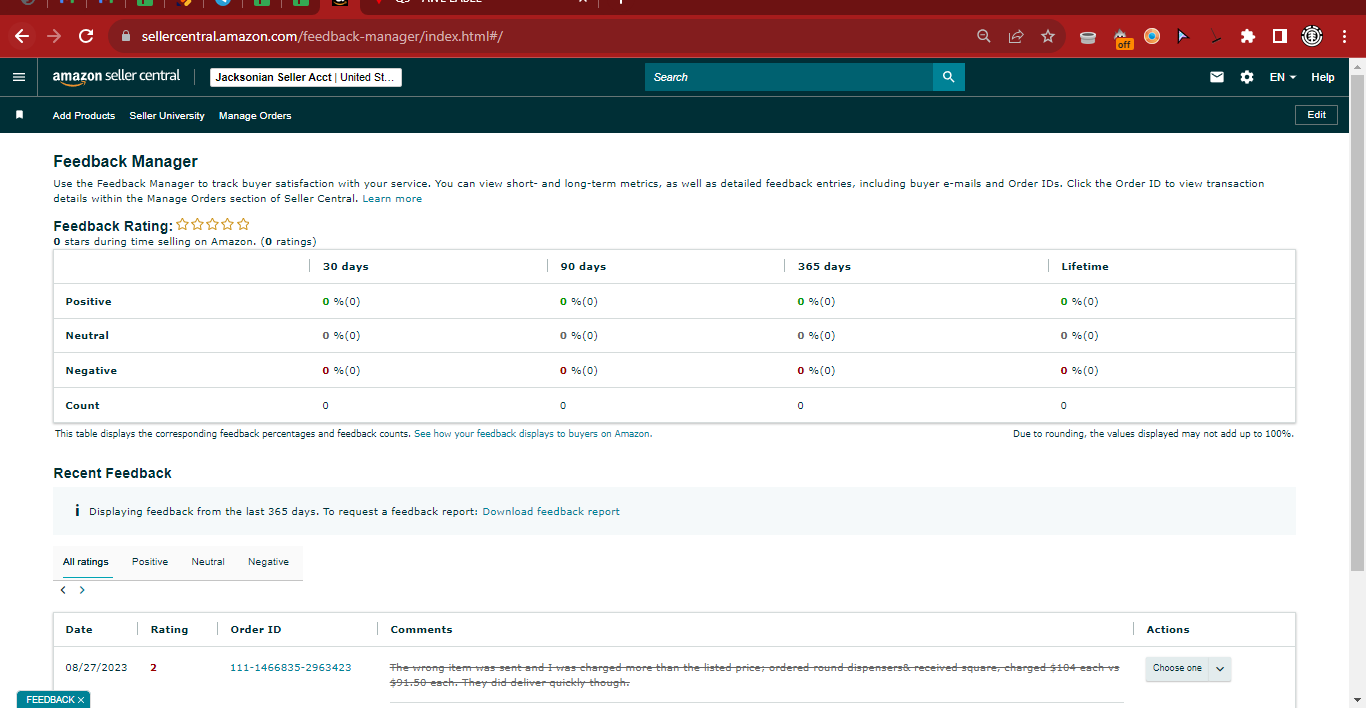The width and height of the screenshot is (1366, 708).
Task: Open "See how your feedback displays to buyers" link
Action: coord(532,434)
